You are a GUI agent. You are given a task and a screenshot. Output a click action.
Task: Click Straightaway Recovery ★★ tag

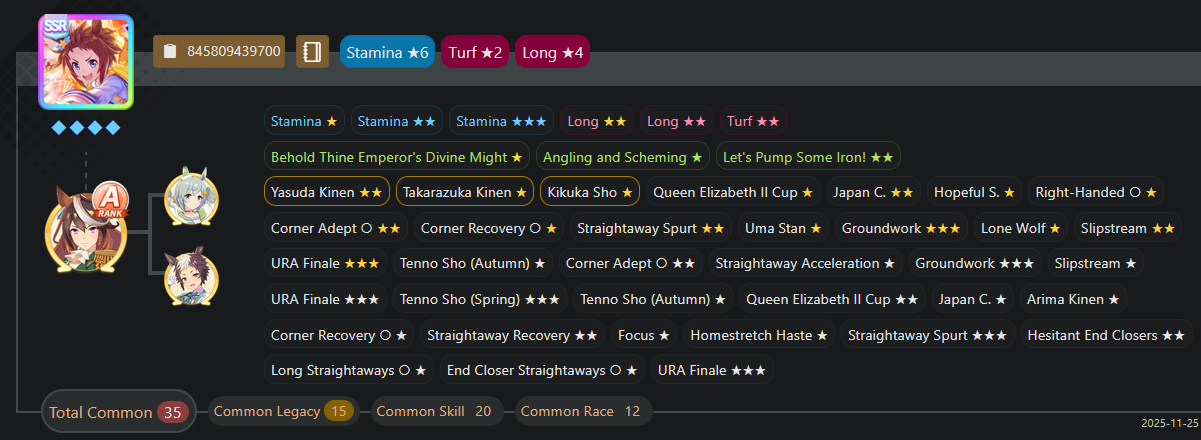point(513,335)
